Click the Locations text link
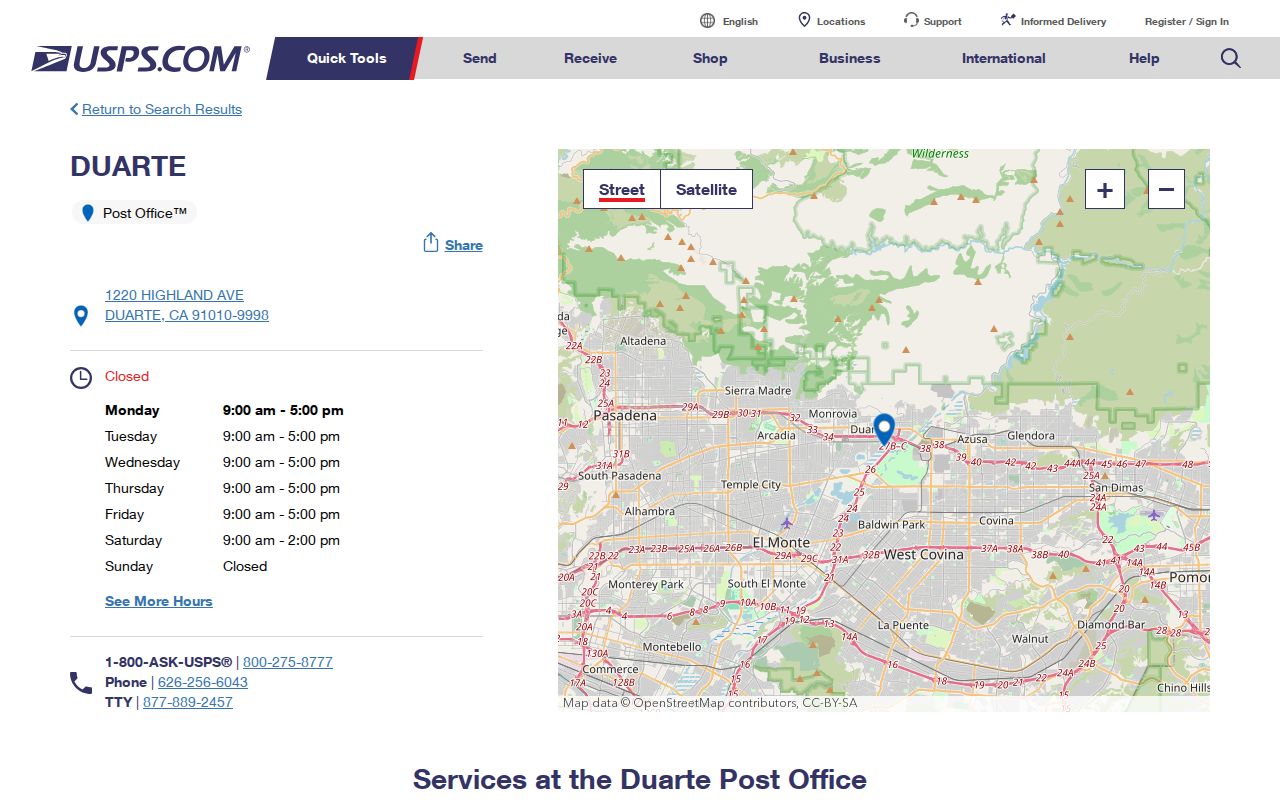 click(x=841, y=21)
